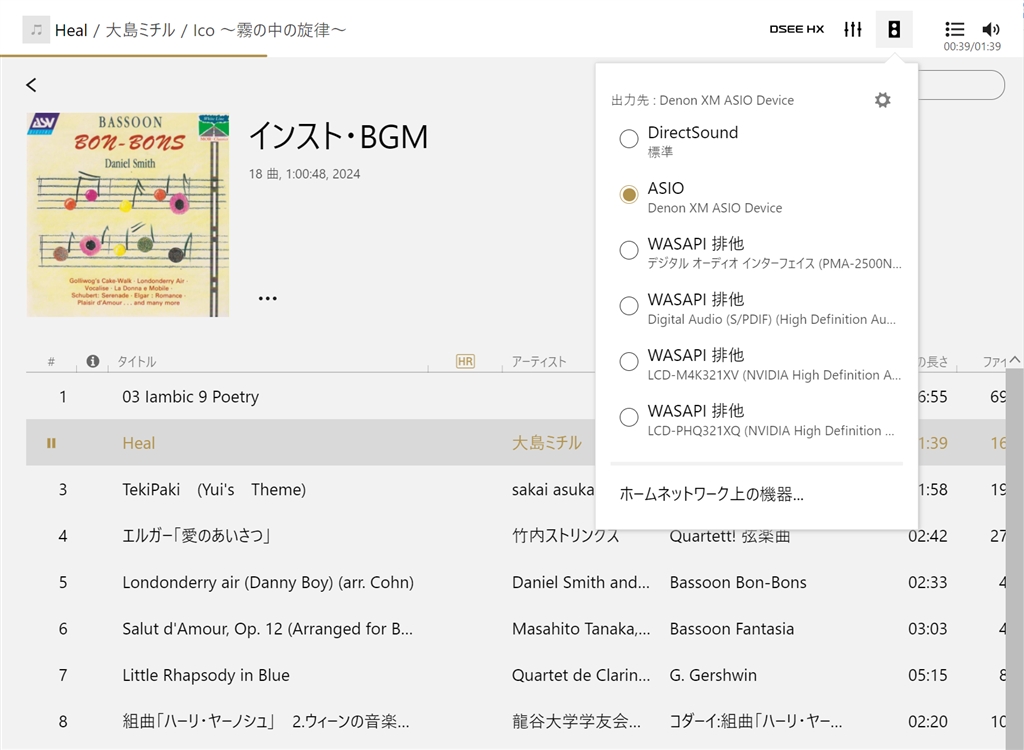Sort by アーティスト column header
This screenshot has height=750, width=1024.
pos(539,361)
